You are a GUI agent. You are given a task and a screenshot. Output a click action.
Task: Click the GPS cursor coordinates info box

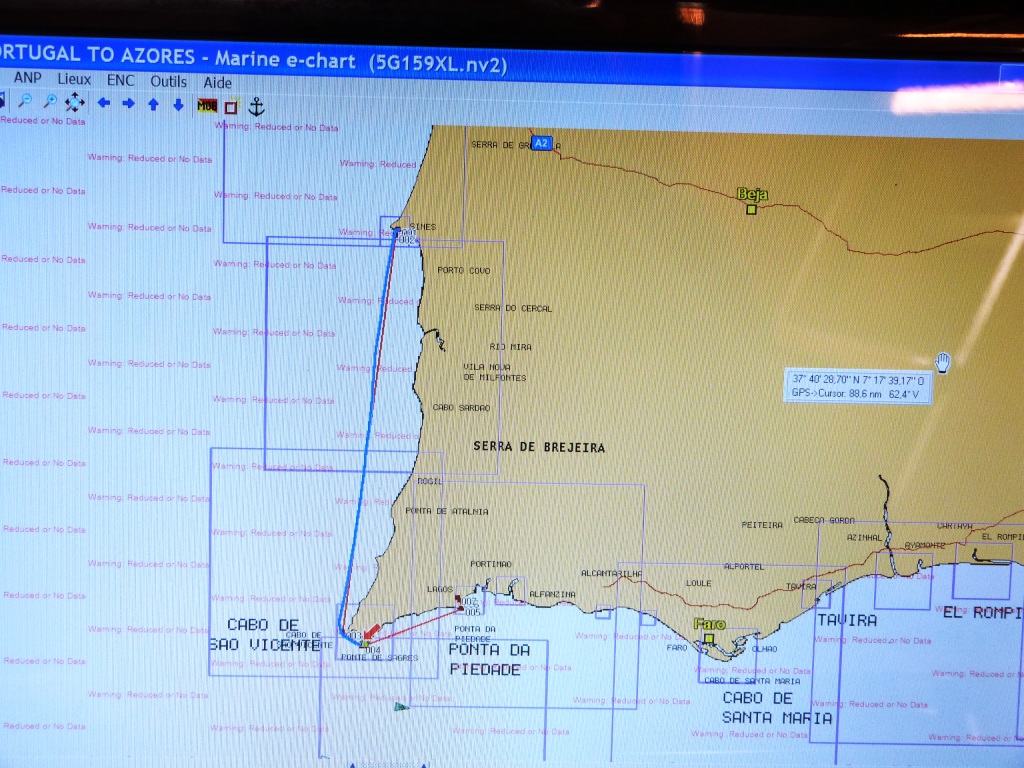click(x=858, y=386)
